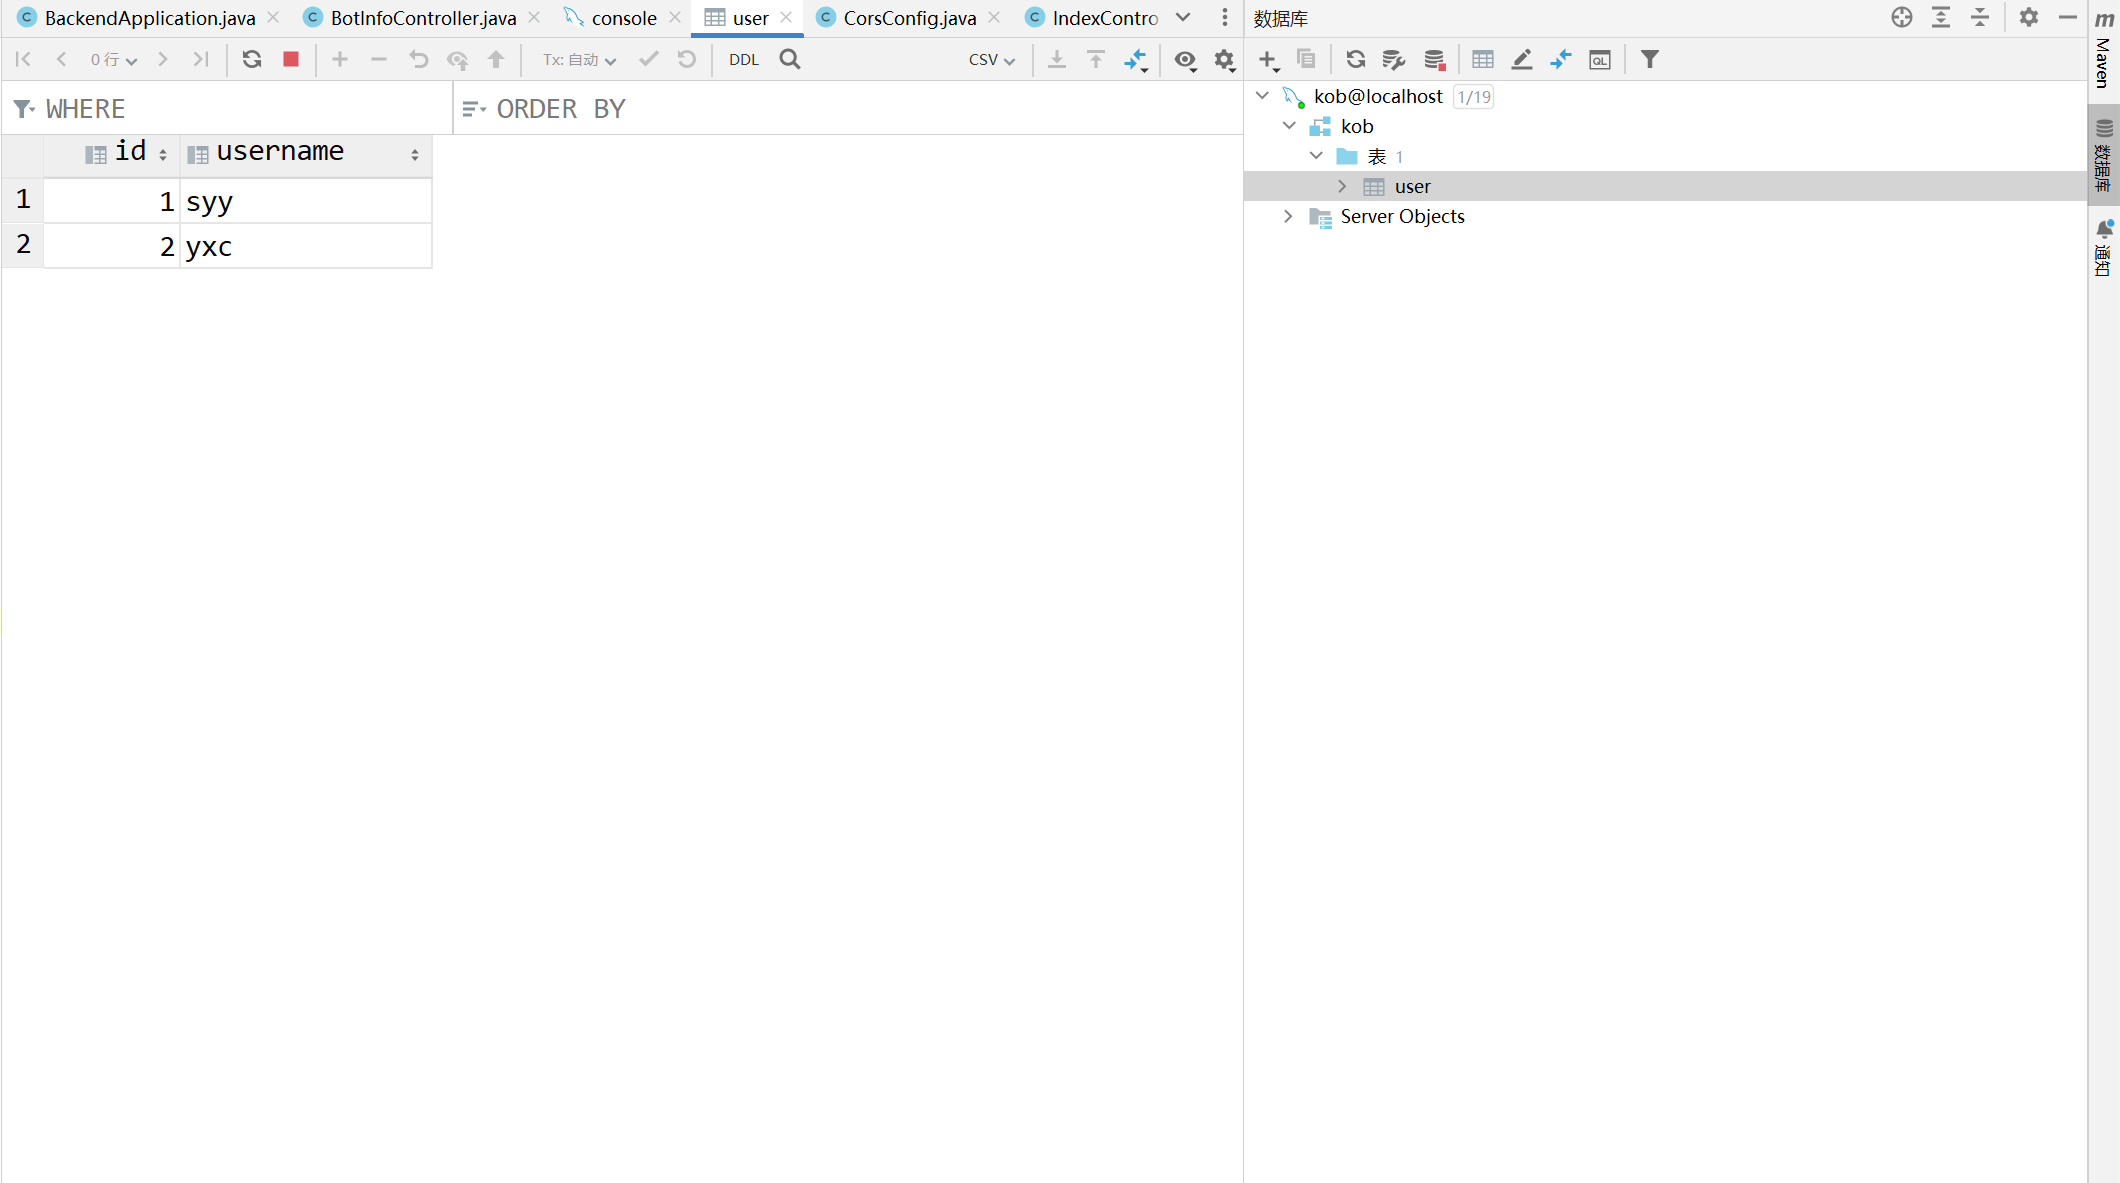Open the 通知 notifications side panel
This screenshot has width=2120, height=1183.
pyautogui.click(x=2104, y=248)
